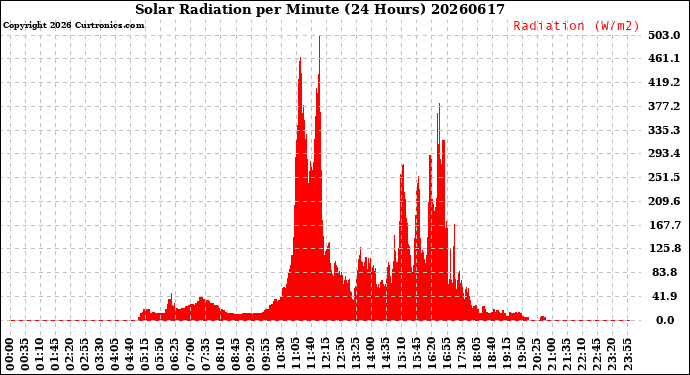The height and width of the screenshot is (375, 690).
Task: Select the 251.5 y-axis value
Action: click(664, 177)
